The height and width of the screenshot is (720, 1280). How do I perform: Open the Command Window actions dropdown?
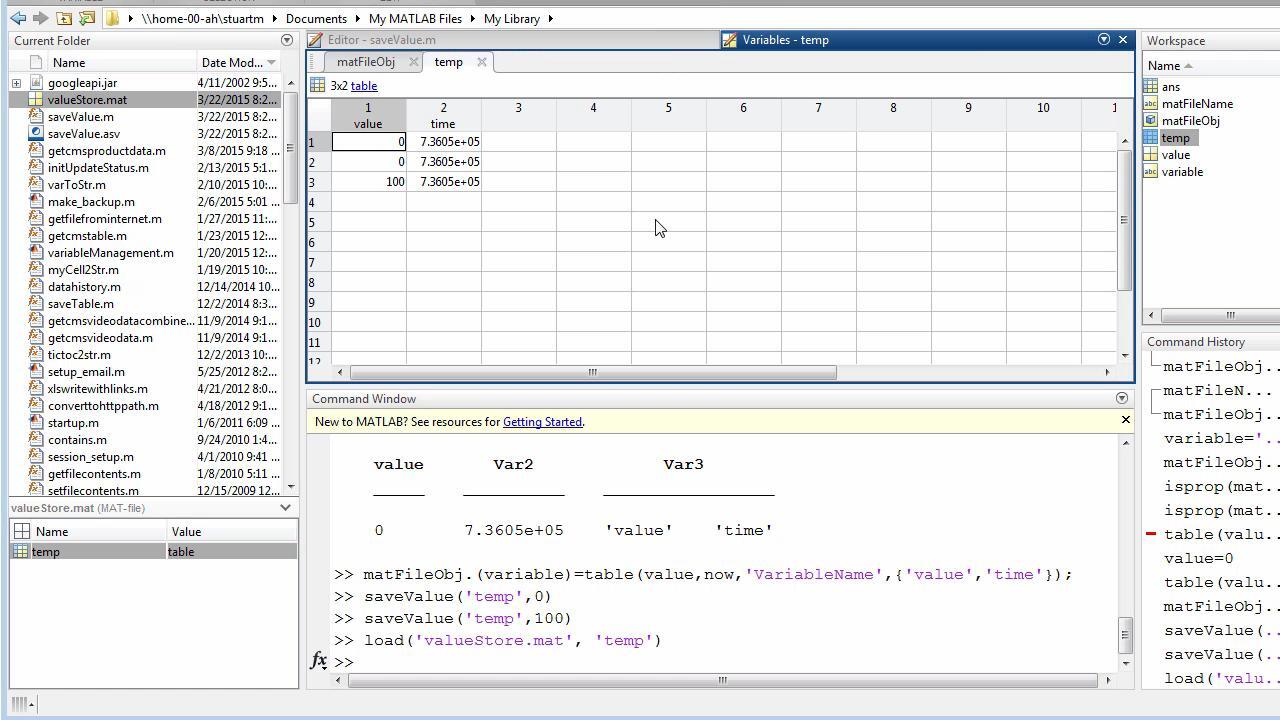1121,399
